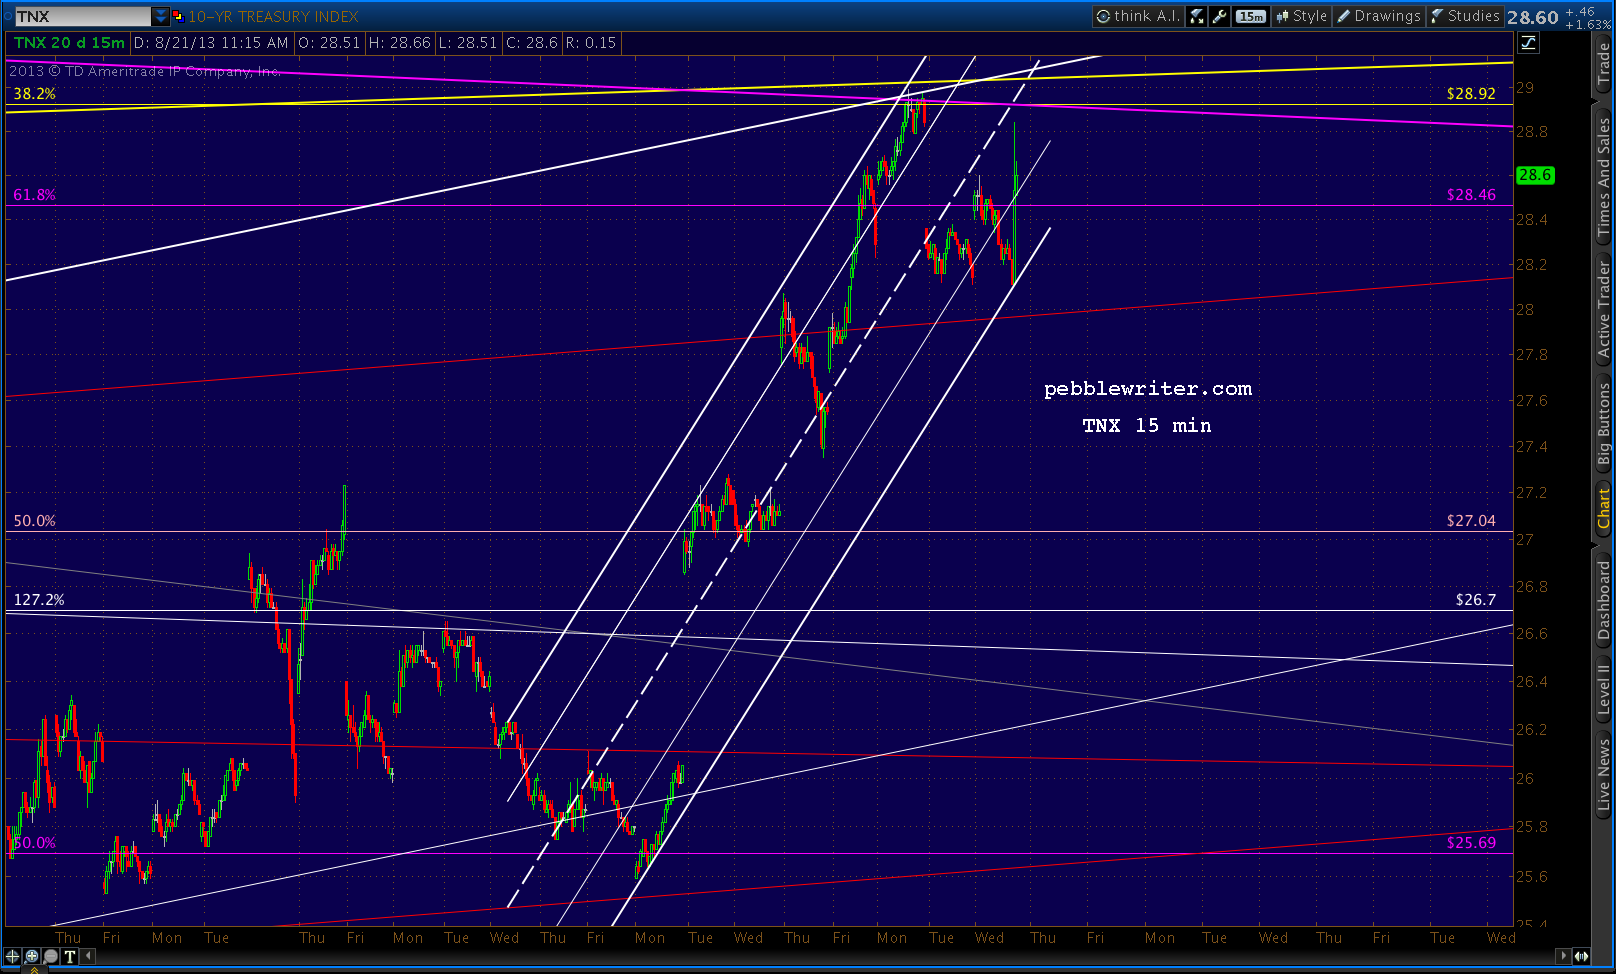Click the 'H: 28.66' high value
1616x974 pixels.
pyautogui.click(x=400, y=42)
